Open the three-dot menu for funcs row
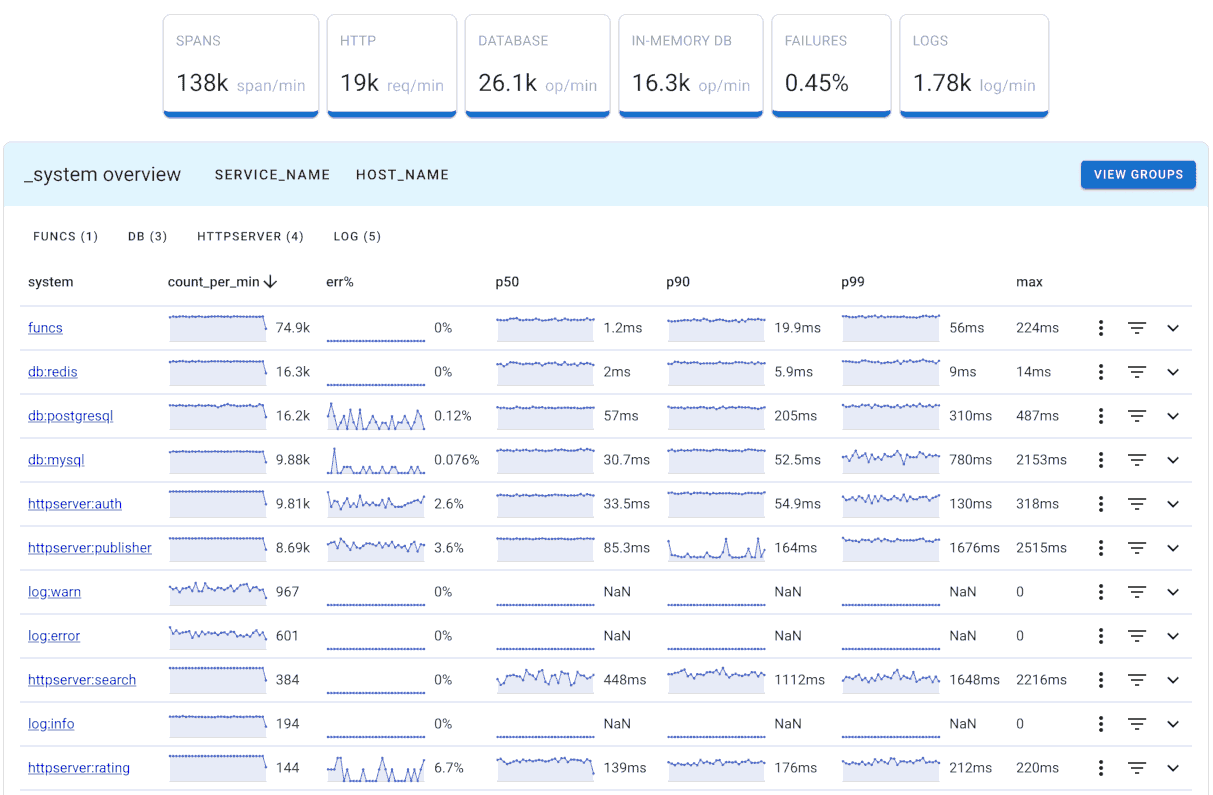Screen dimensions: 1213x795 point(1100,328)
